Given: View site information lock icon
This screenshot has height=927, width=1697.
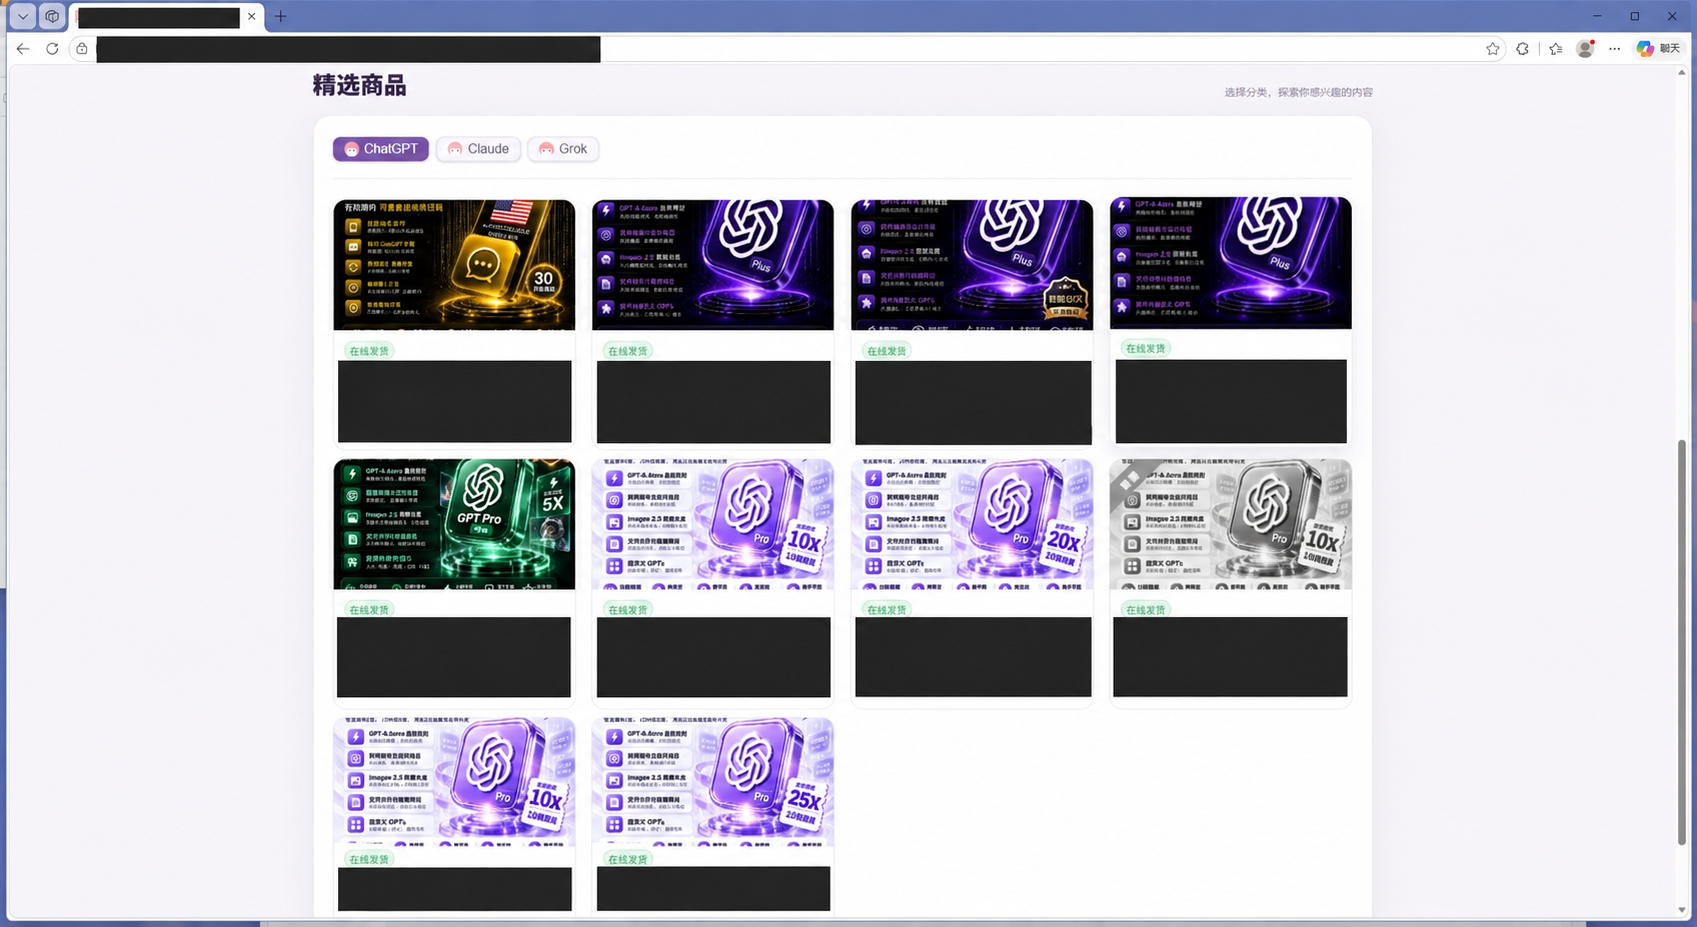Looking at the screenshot, I should point(82,48).
